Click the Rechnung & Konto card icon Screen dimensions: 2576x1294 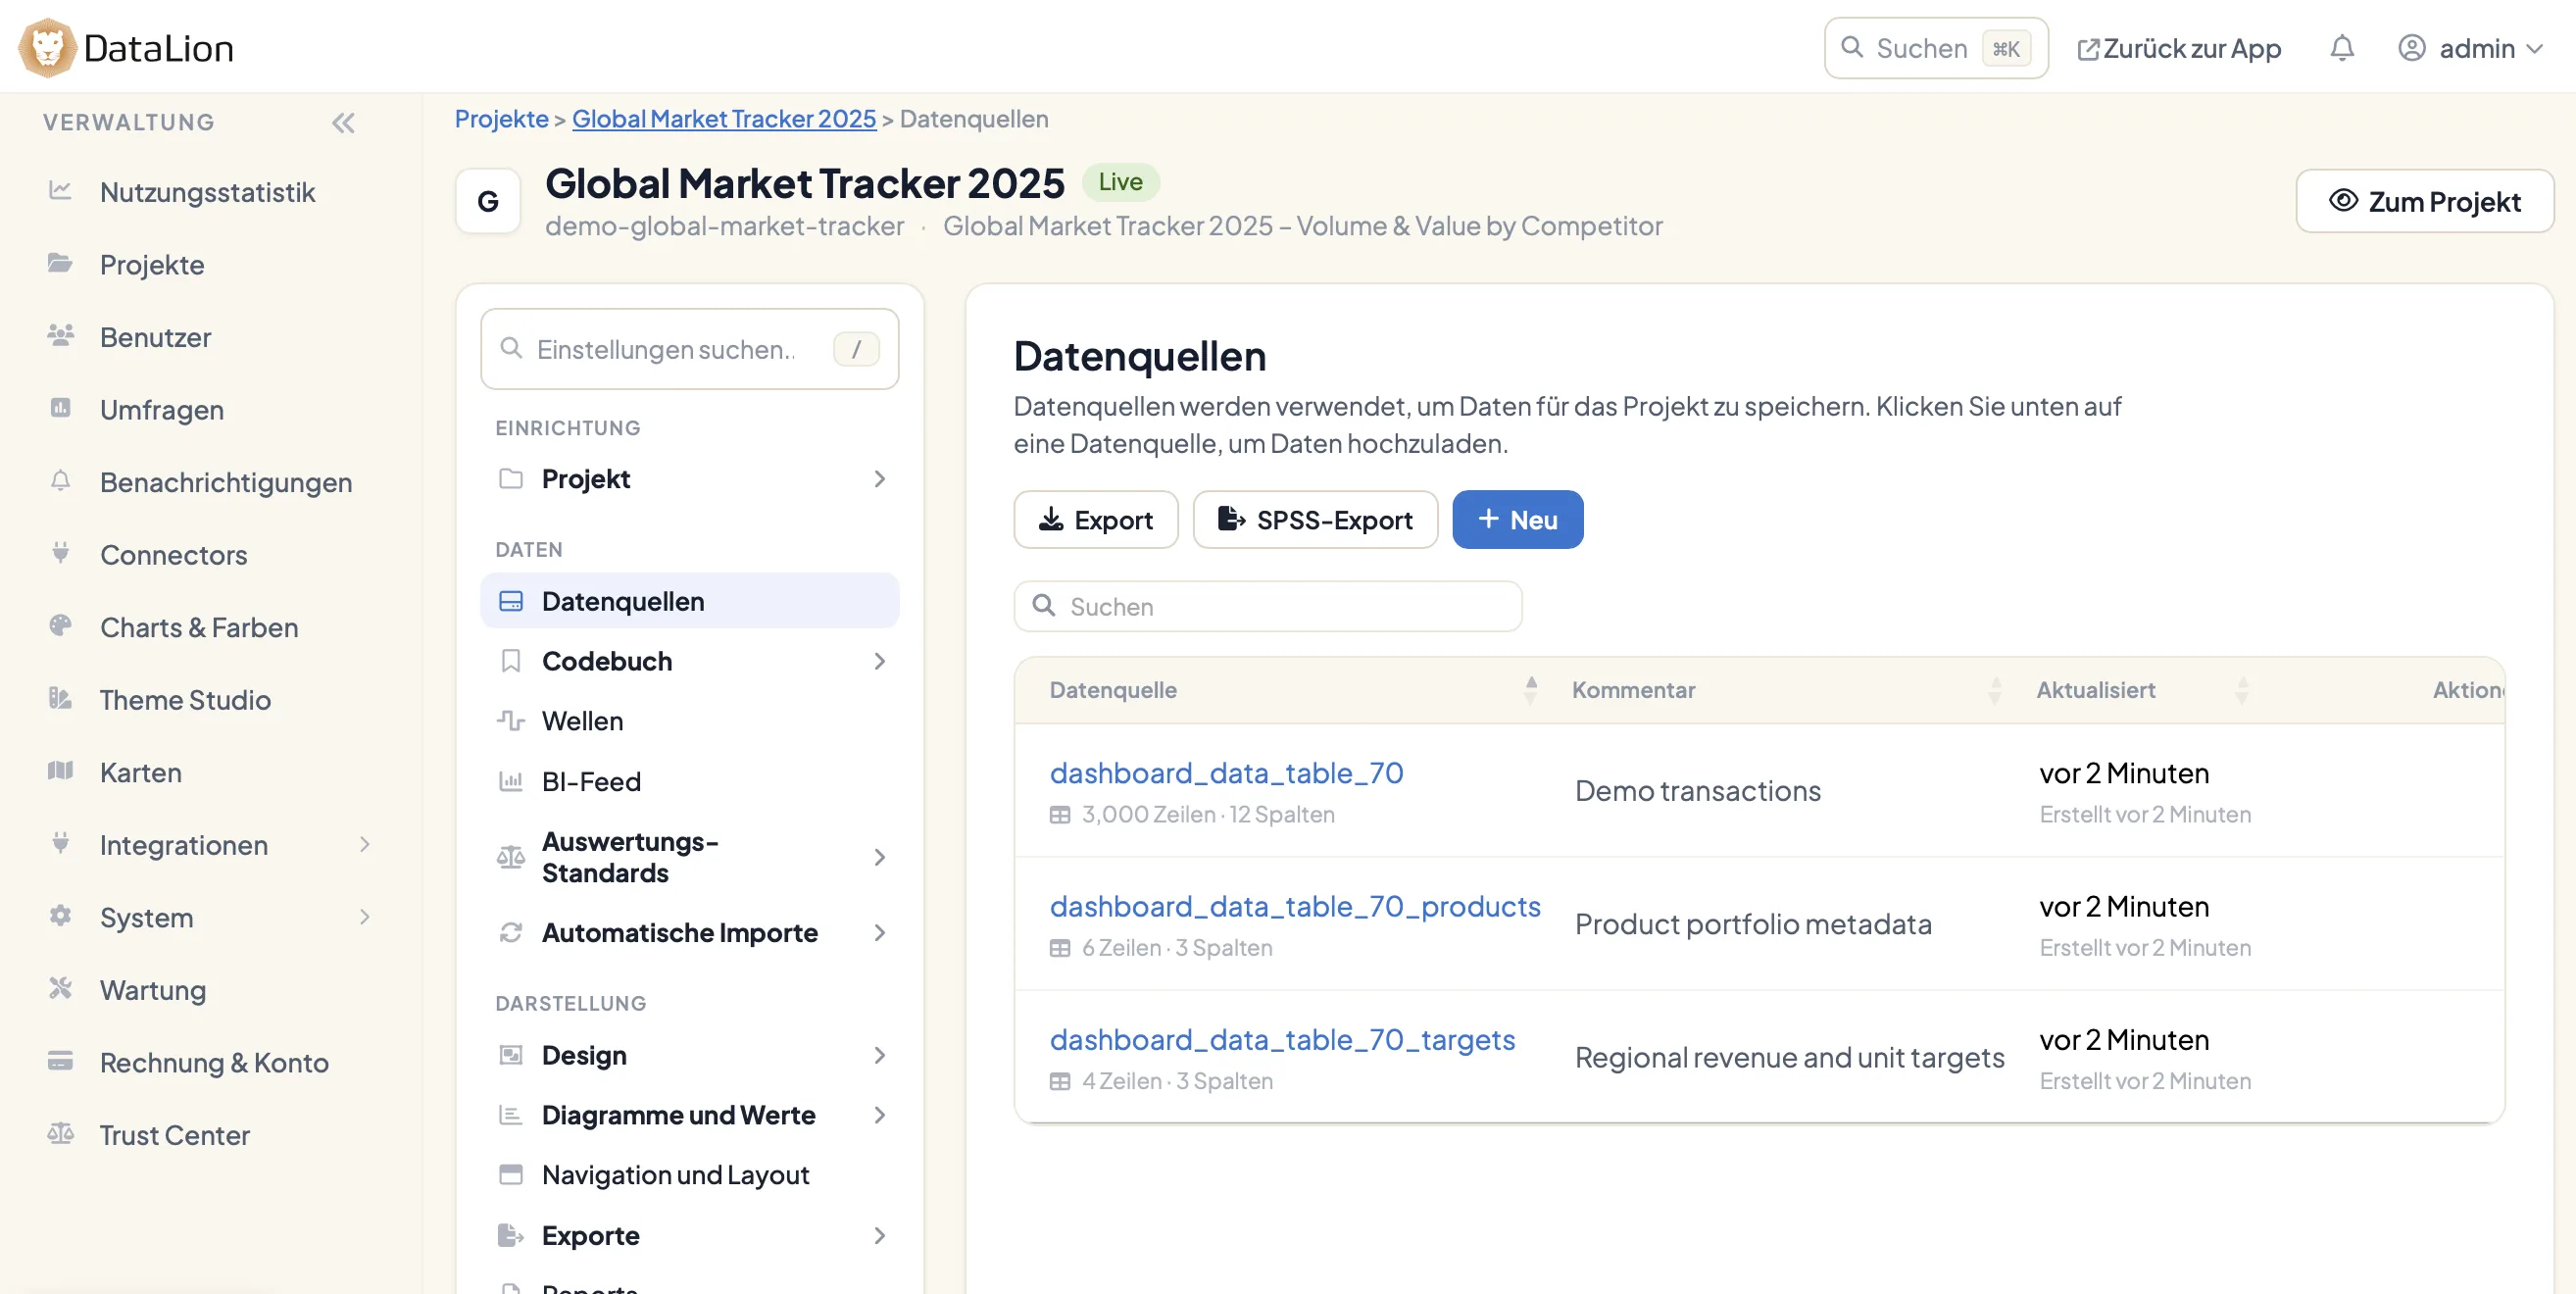pyautogui.click(x=60, y=1060)
